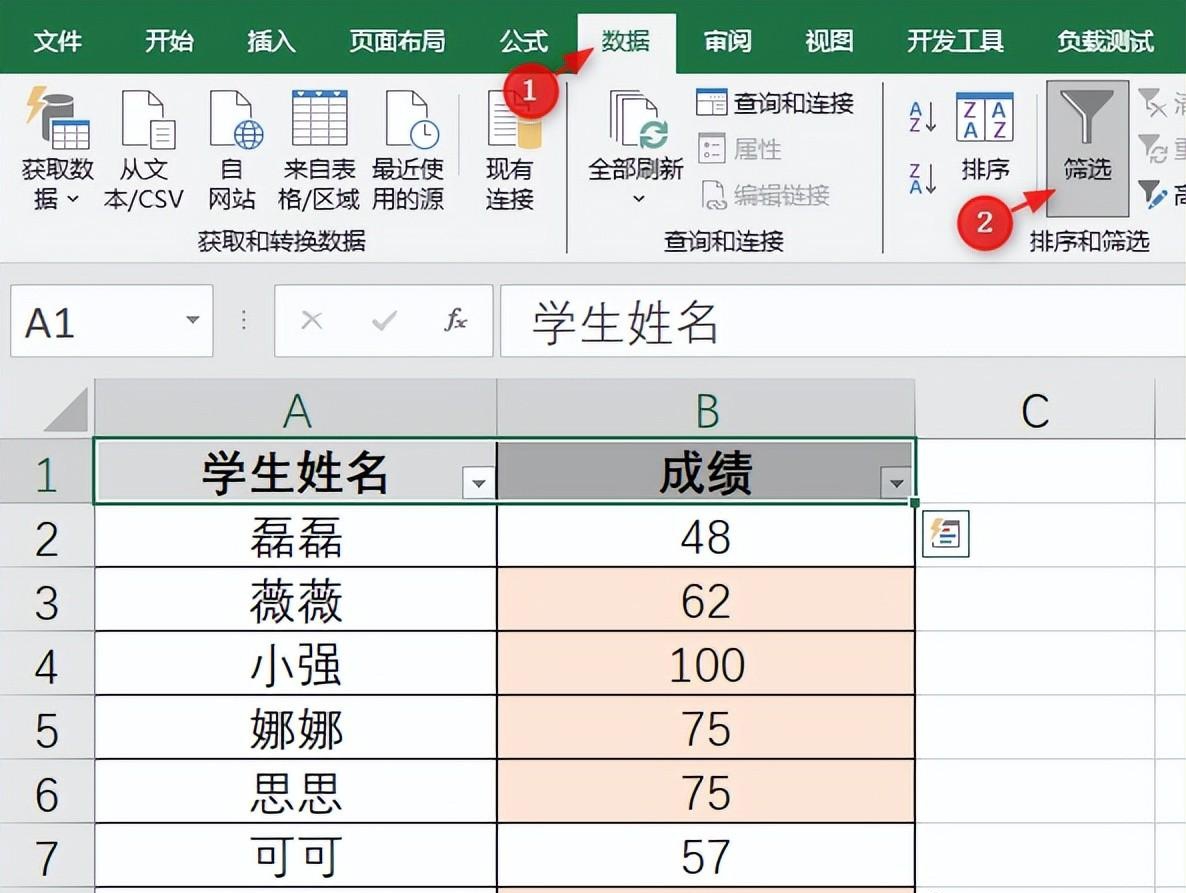Image resolution: width=1186 pixels, height=893 pixels.
Task: Switch to the 视图 (View) tab
Action: (829, 41)
